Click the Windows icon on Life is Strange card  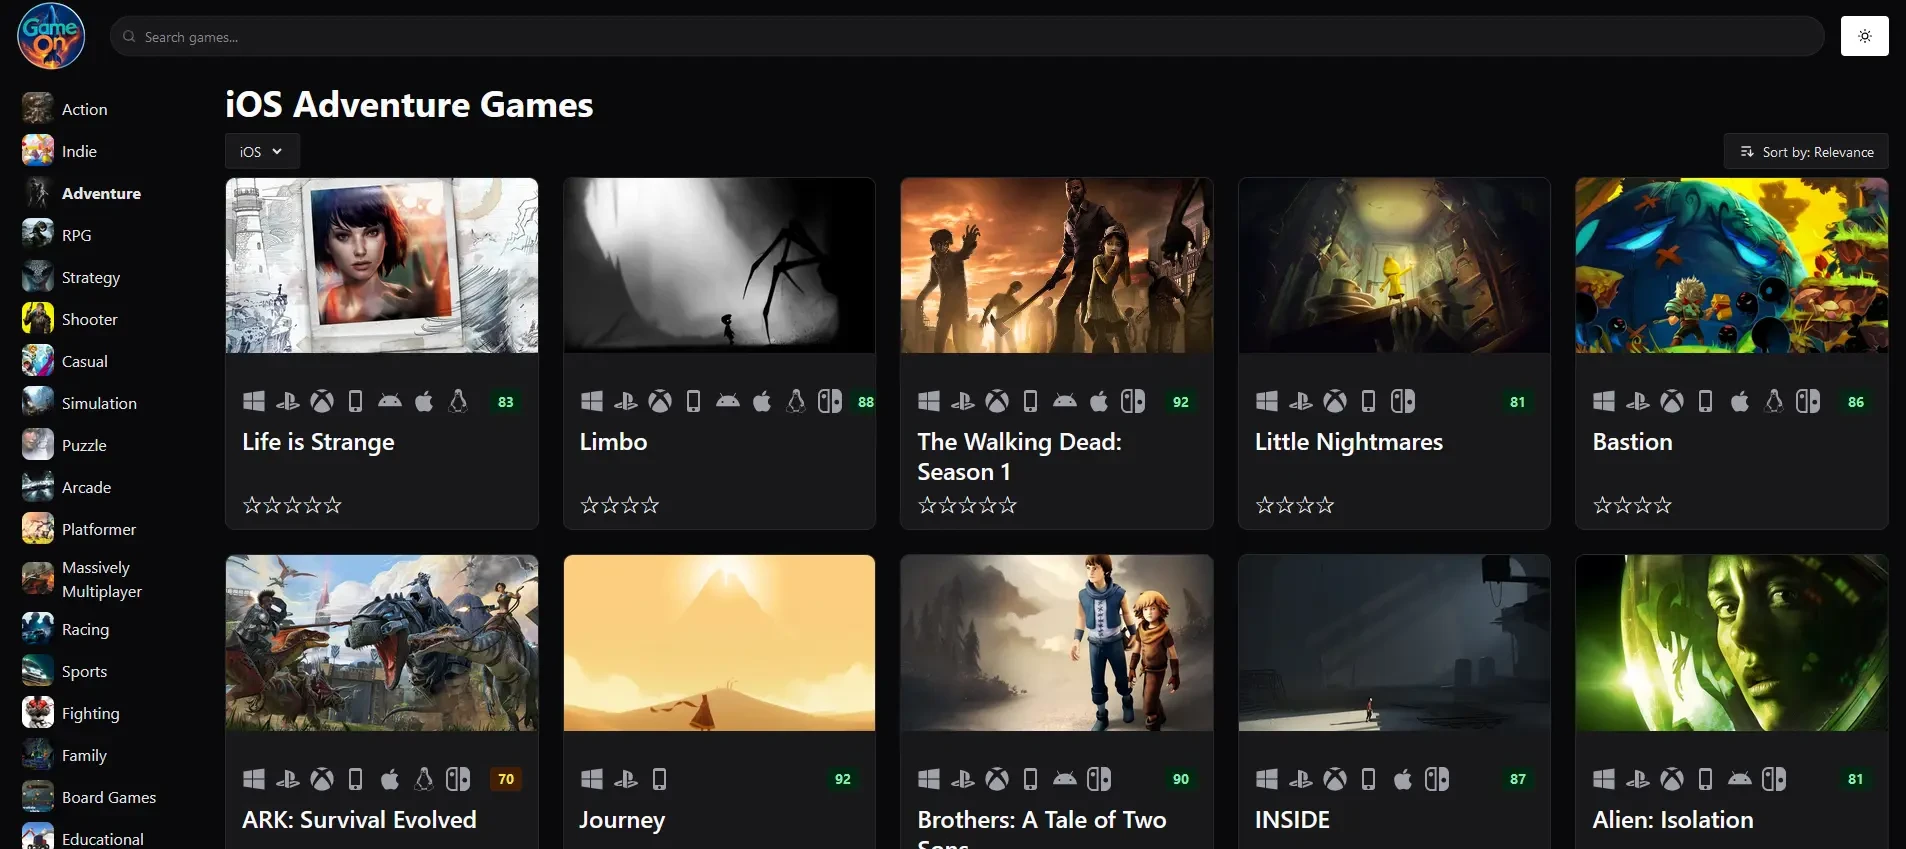(254, 402)
